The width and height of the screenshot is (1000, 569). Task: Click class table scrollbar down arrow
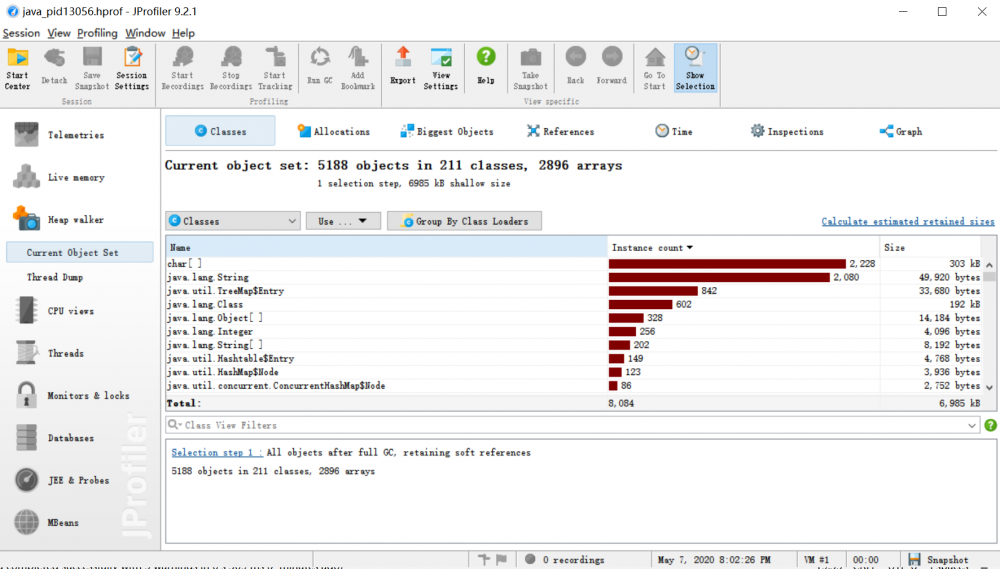[x=989, y=387]
